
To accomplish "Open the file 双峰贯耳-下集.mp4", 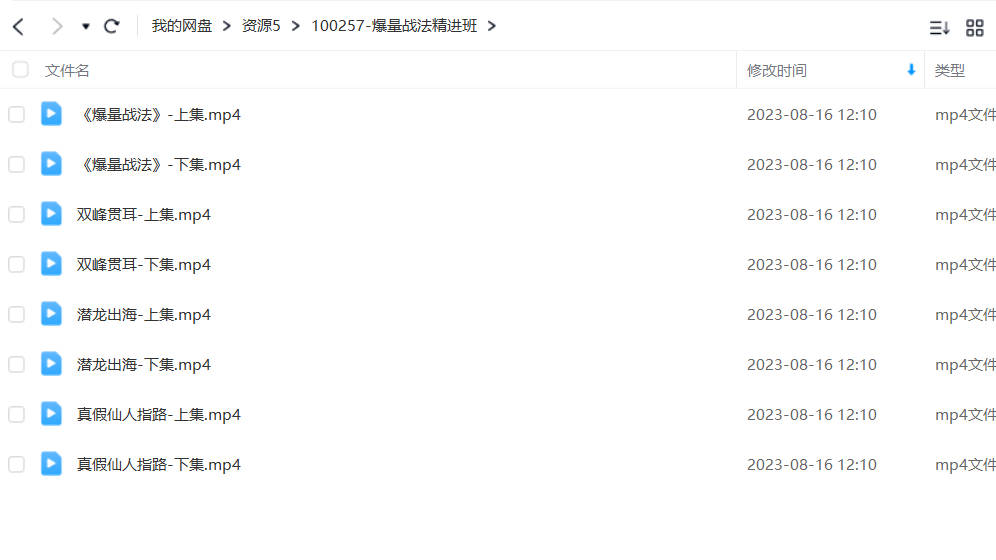I will click(144, 265).
